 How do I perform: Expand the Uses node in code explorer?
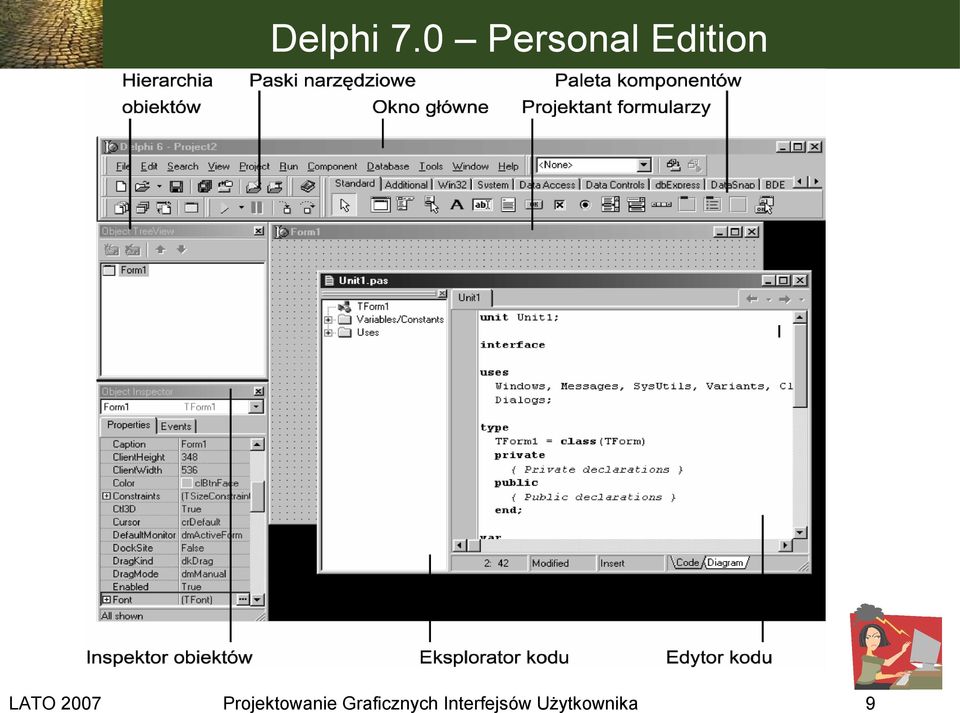[328, 333]
